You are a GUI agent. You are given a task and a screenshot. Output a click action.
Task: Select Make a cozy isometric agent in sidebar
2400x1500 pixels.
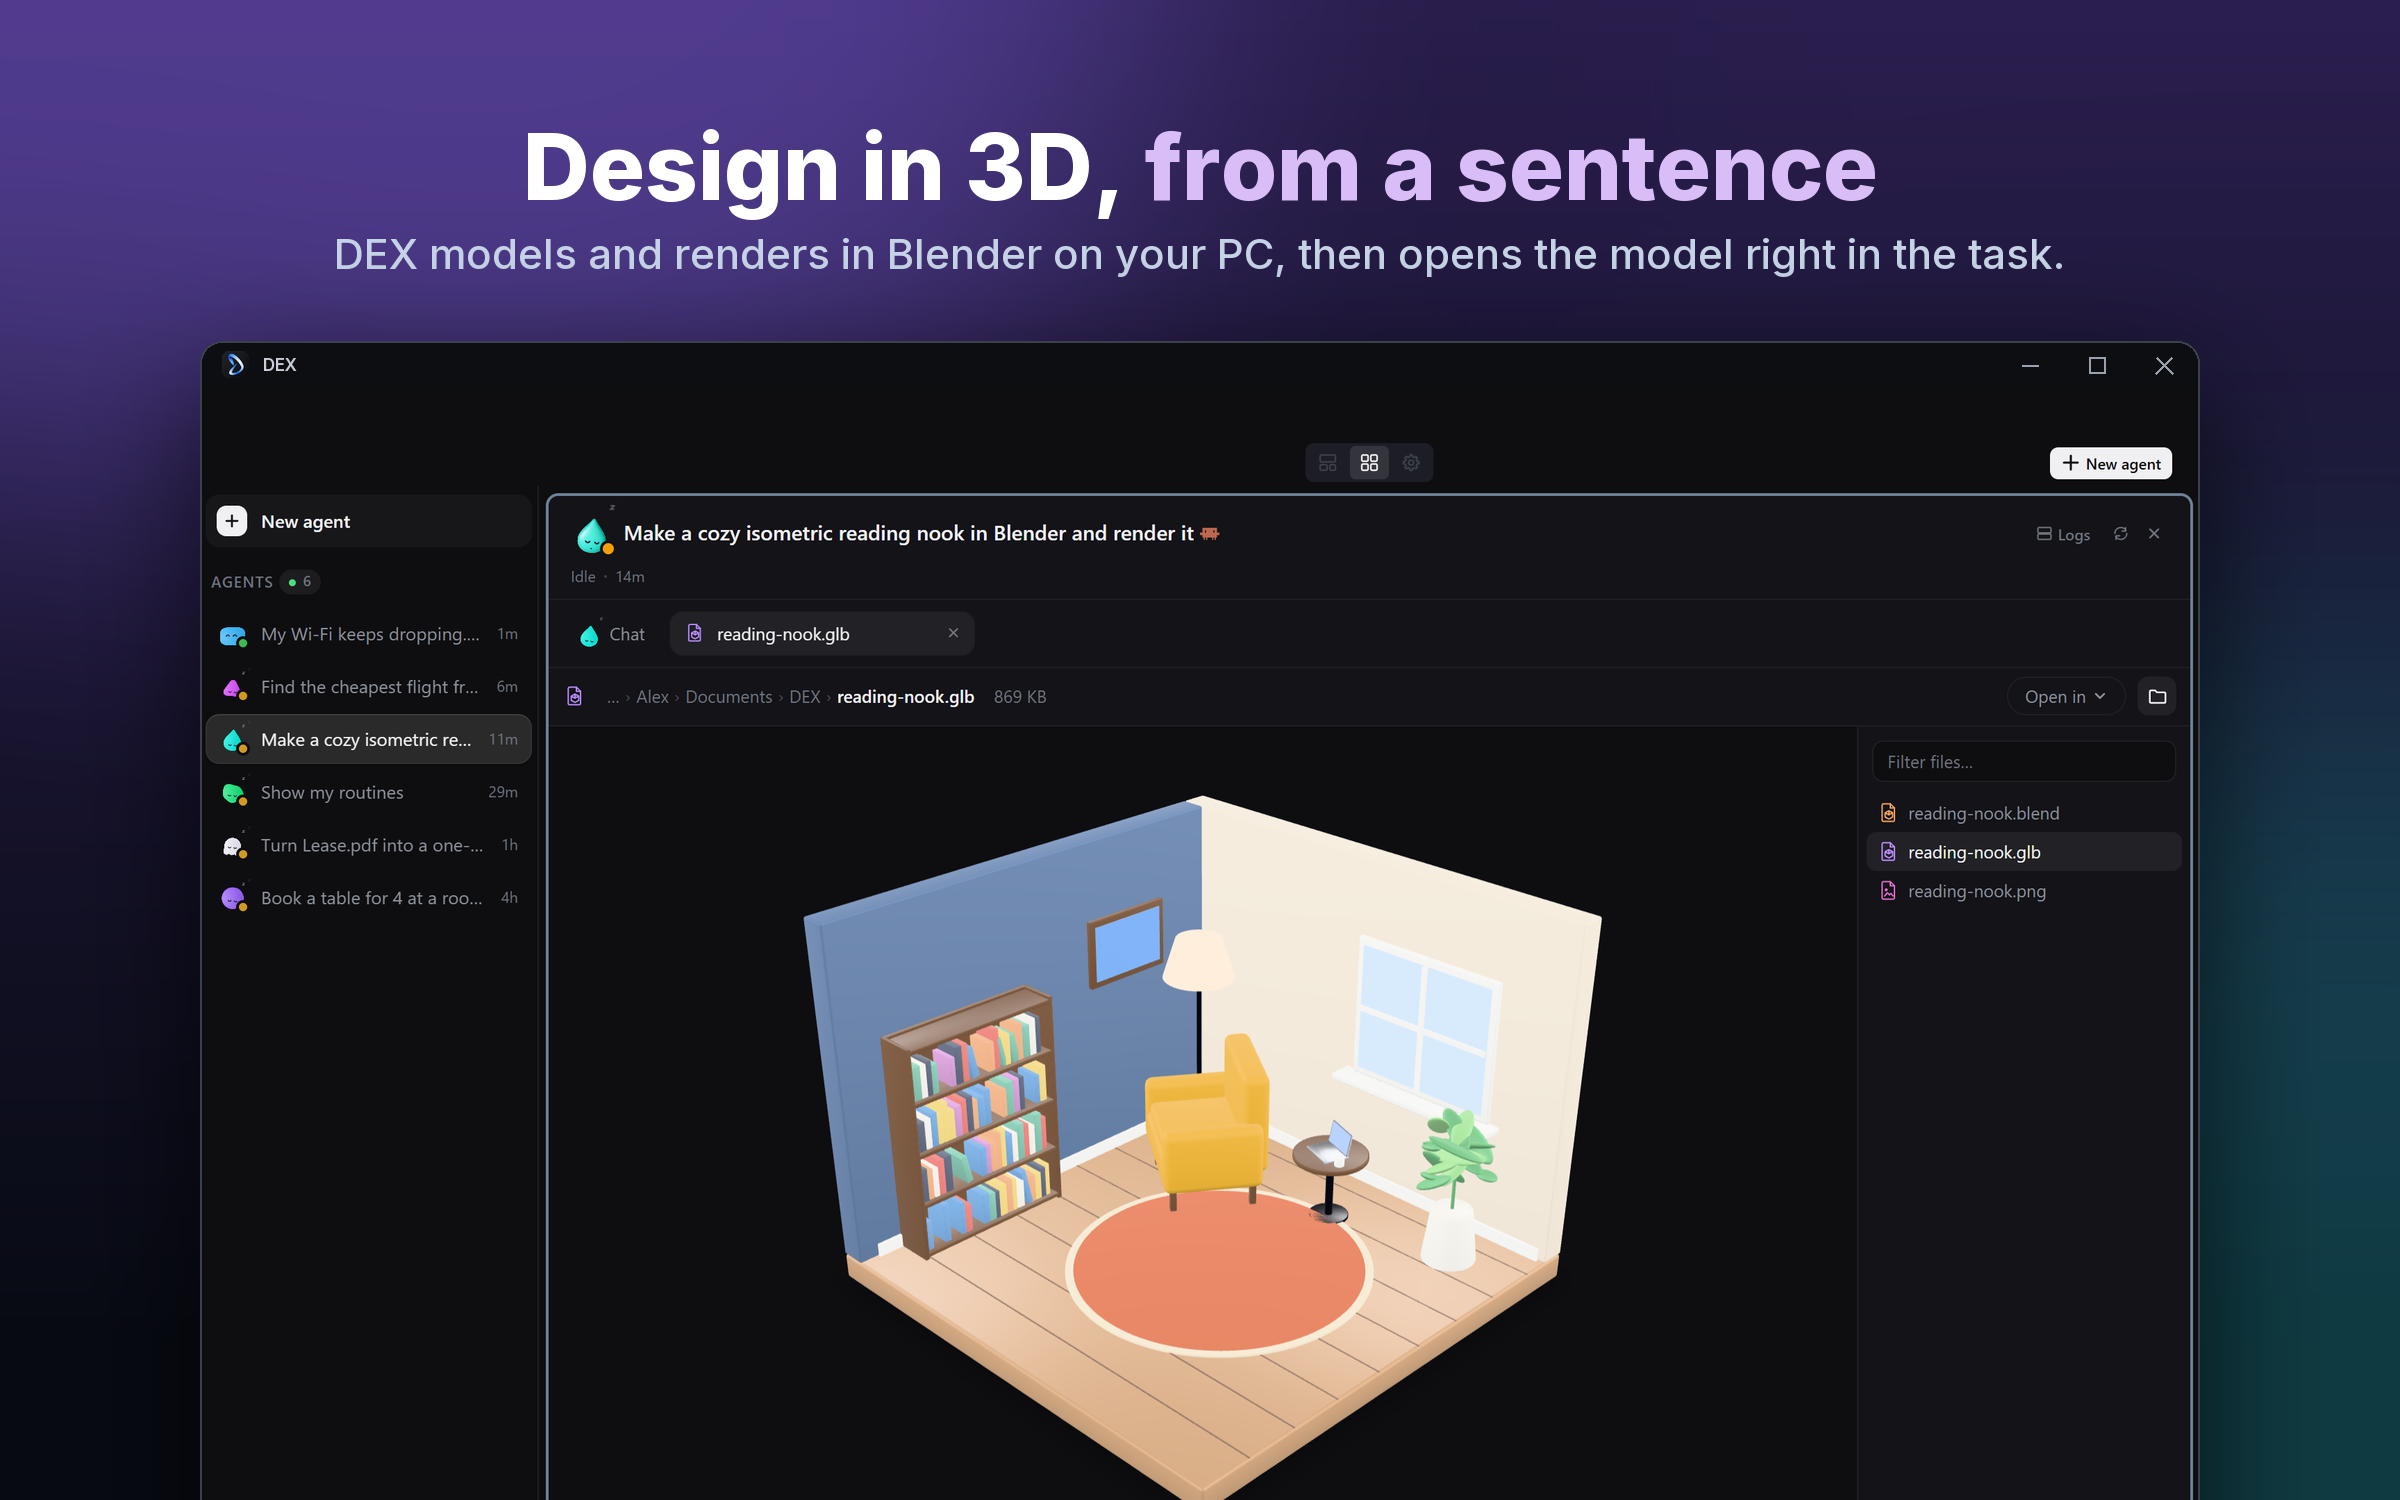(x=368, y=739)
